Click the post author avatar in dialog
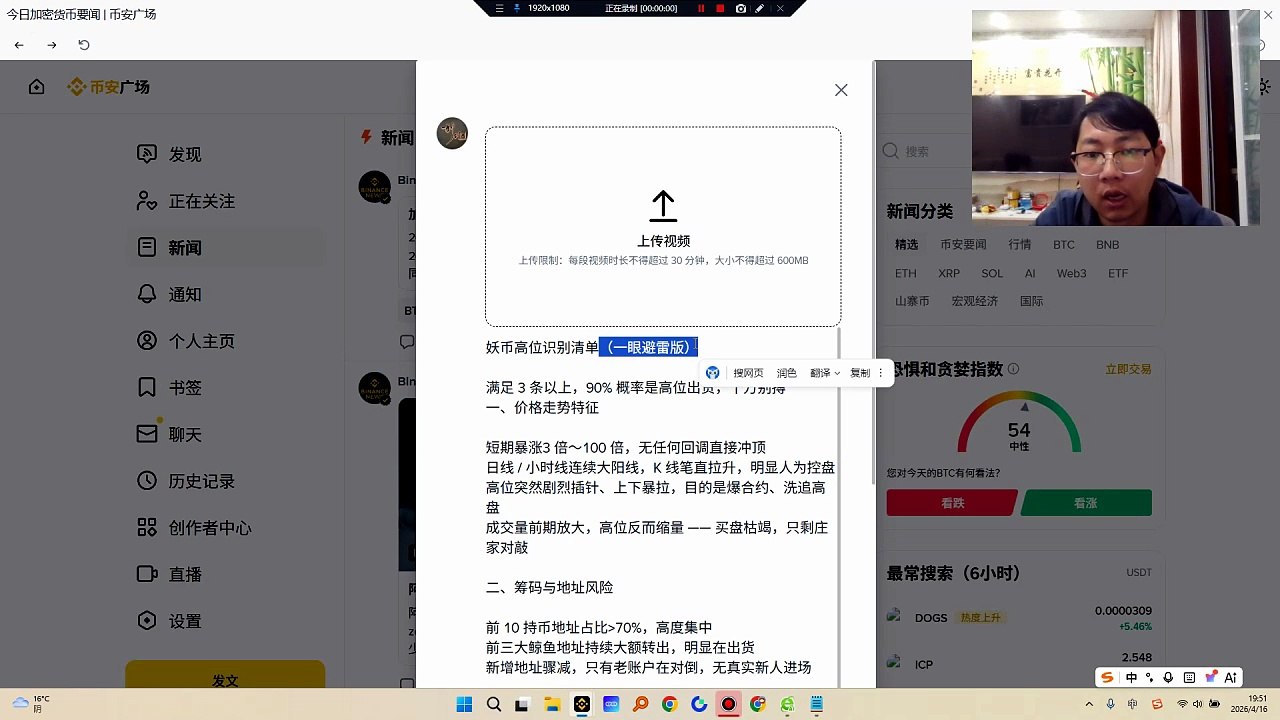This screenshot has height=720, width=1280. [452, 133]
